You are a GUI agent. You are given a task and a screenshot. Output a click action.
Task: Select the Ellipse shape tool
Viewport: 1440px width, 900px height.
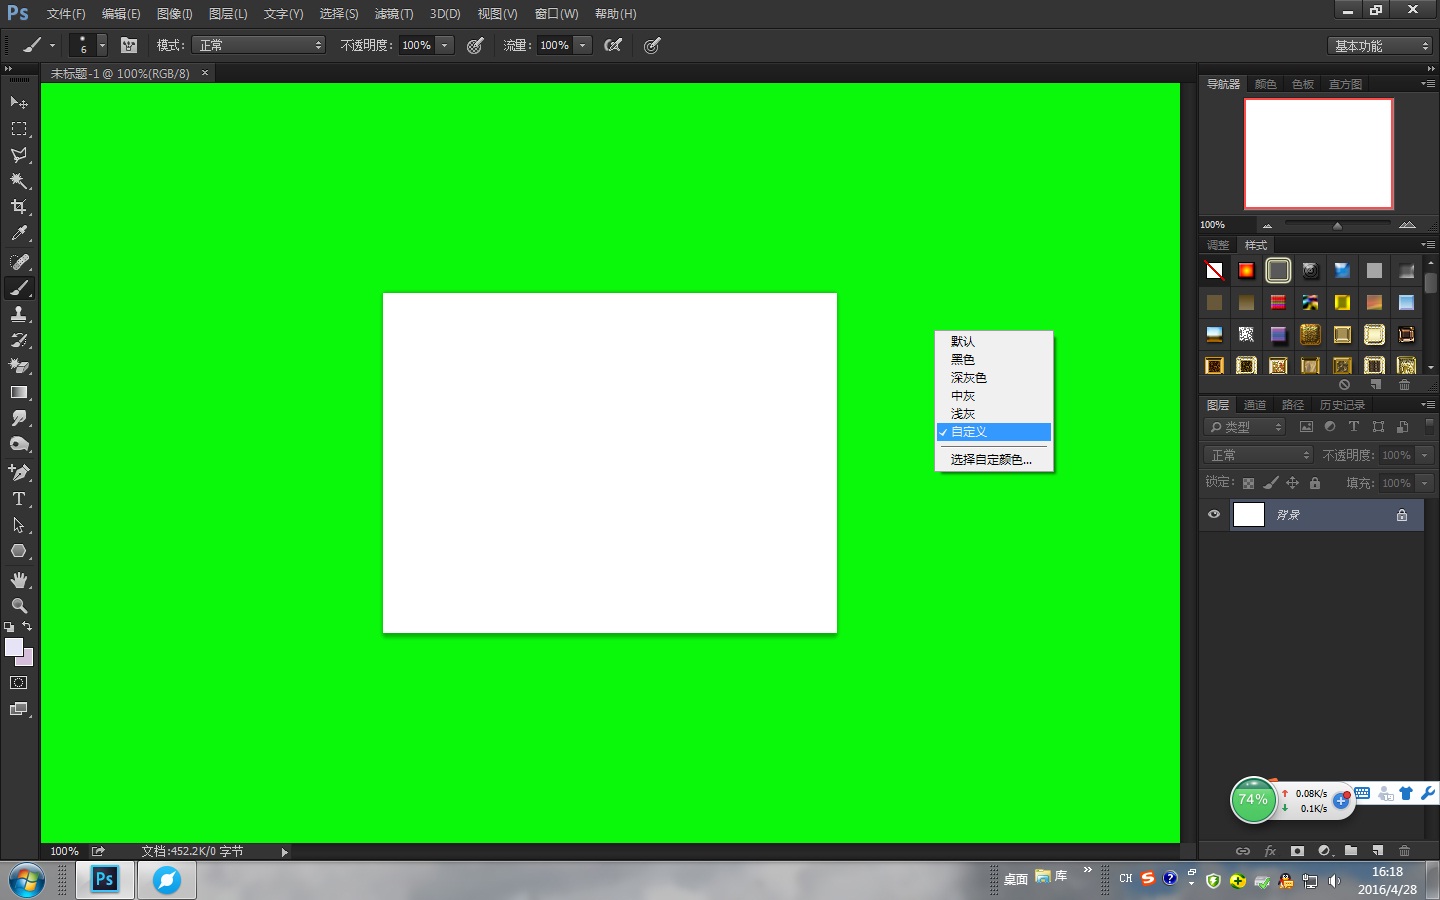[19, 551]
